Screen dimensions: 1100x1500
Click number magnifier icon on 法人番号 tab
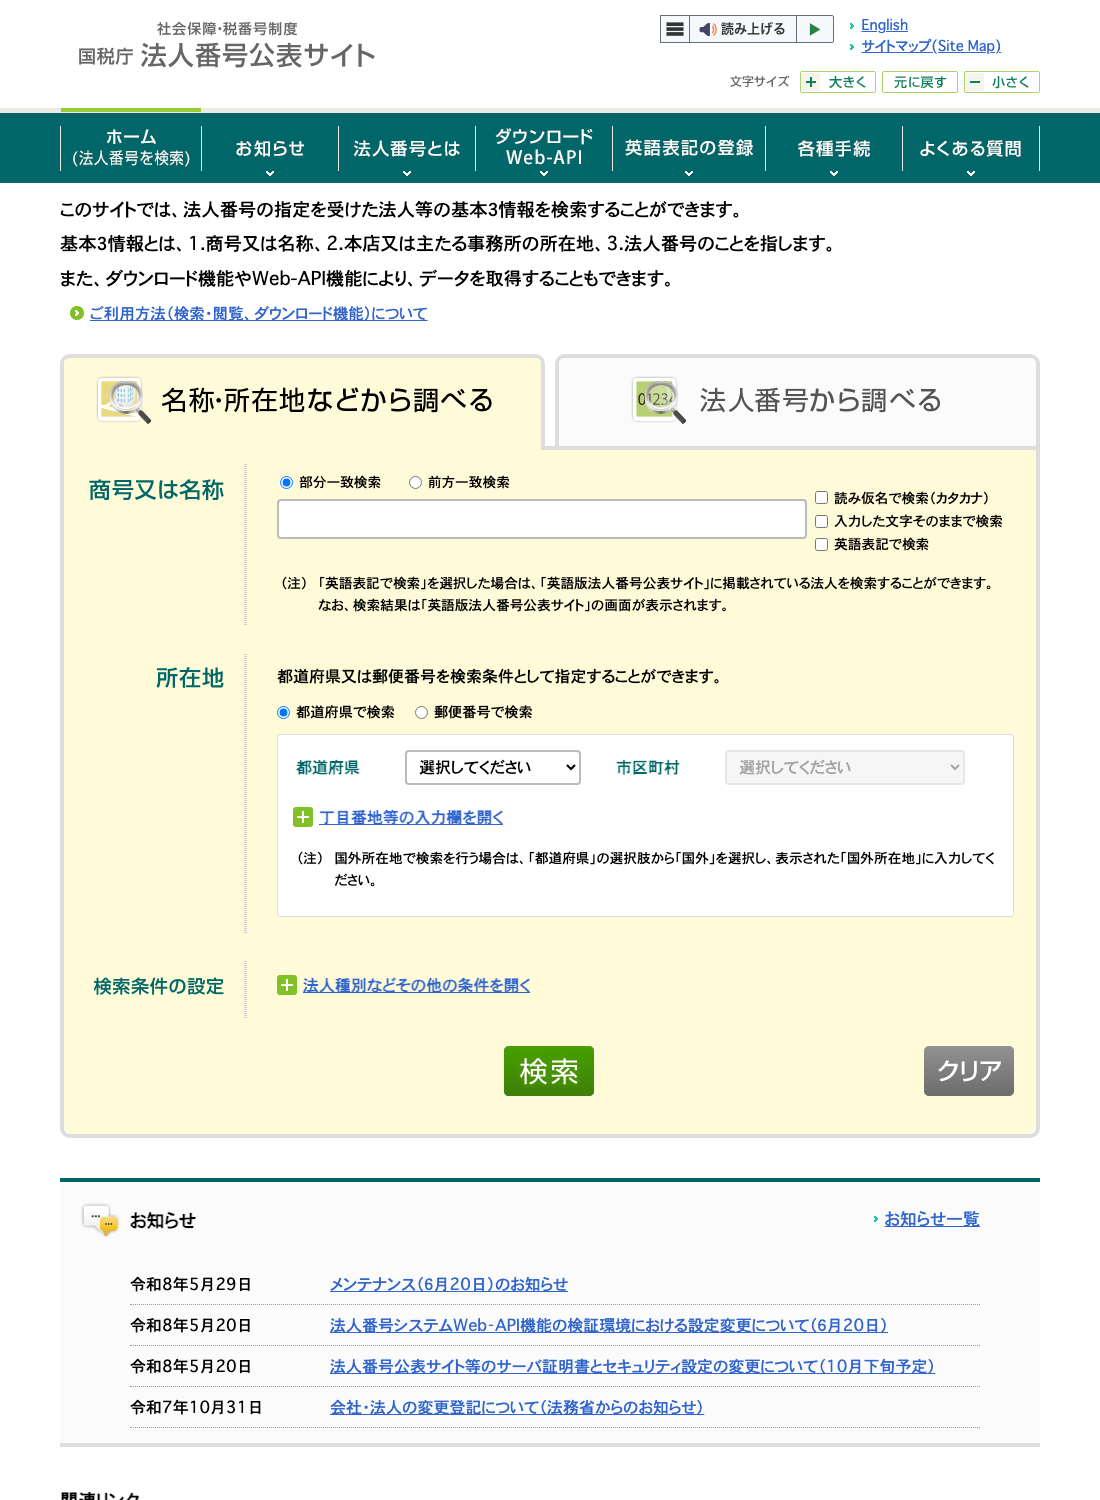[659, 400]
